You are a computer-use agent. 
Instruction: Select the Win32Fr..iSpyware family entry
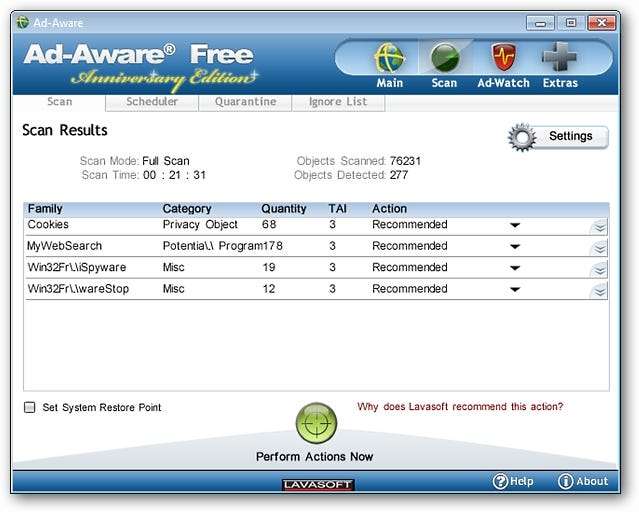[77, 267]
